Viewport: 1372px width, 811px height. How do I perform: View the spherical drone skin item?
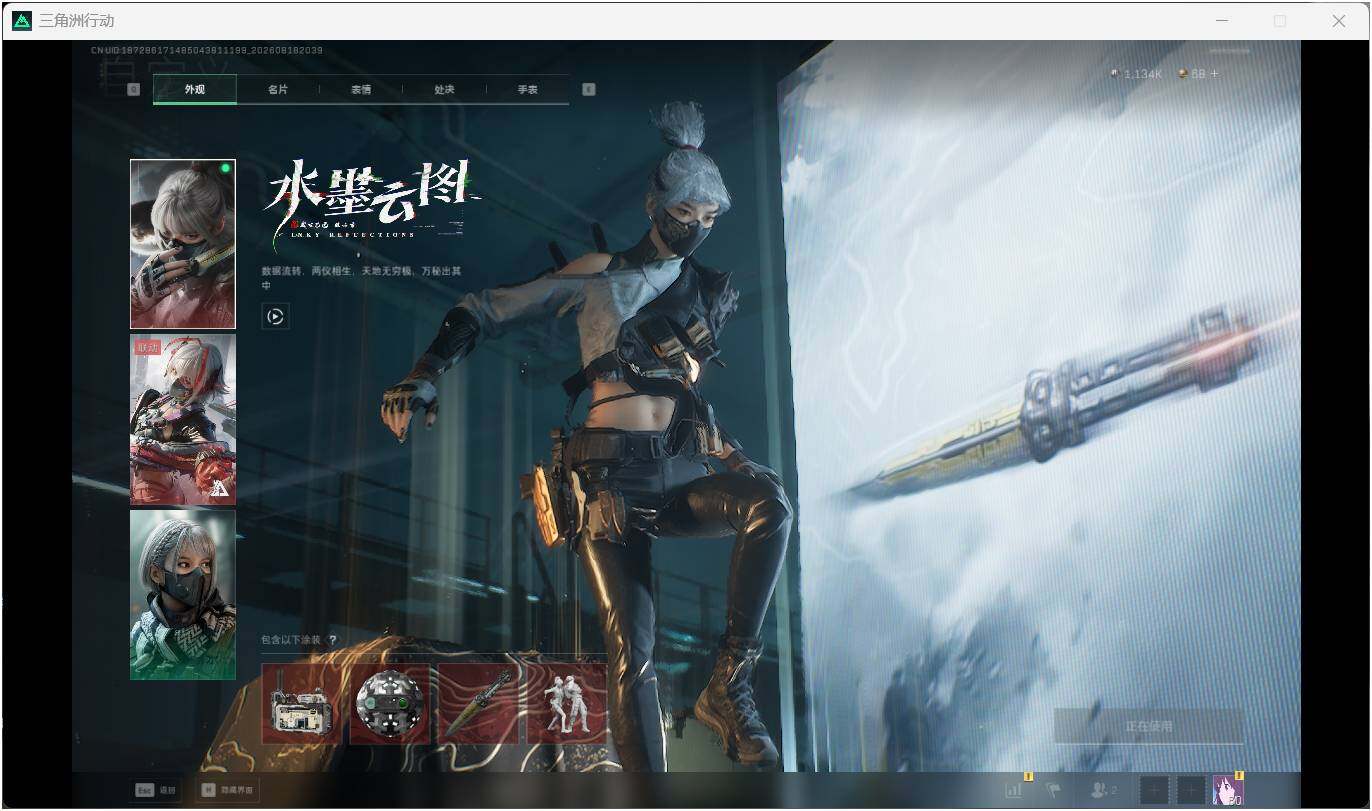(x=390, y=704)
